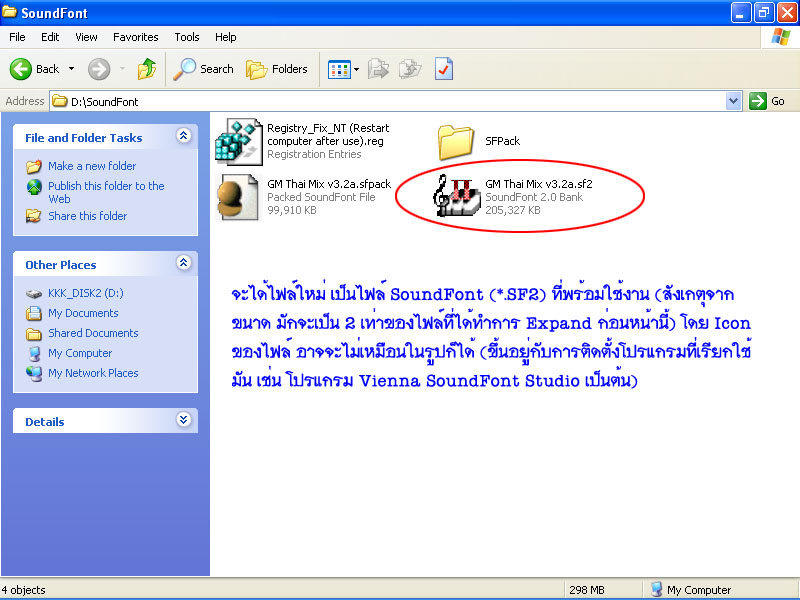The height and width of the screenshot is (600, 800).
Task: Expand the Details panel
Action: (x=183, y=420)
